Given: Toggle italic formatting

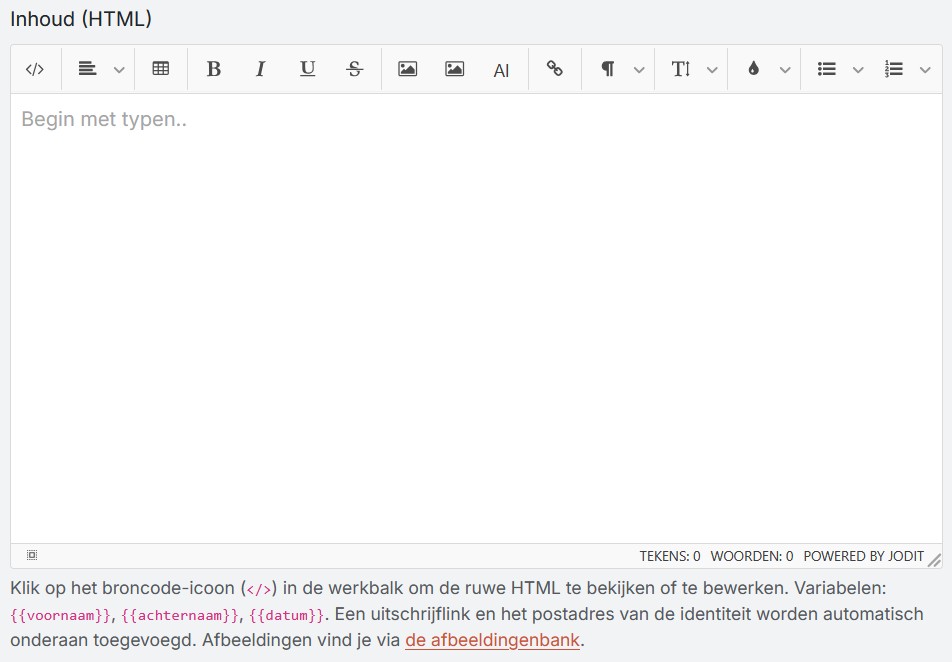Looking at the screenshot, I should coord(260,69).
